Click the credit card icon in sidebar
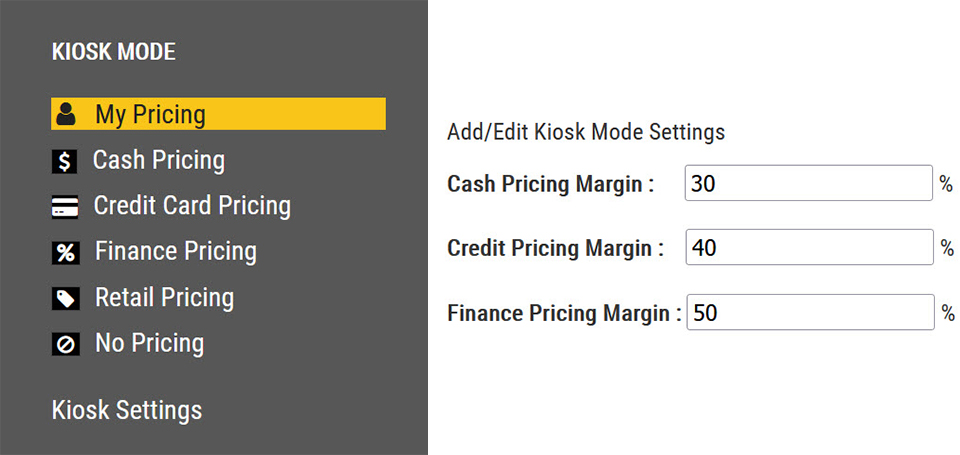The width and height of the screenshot is (960, 455). (65, 207)
